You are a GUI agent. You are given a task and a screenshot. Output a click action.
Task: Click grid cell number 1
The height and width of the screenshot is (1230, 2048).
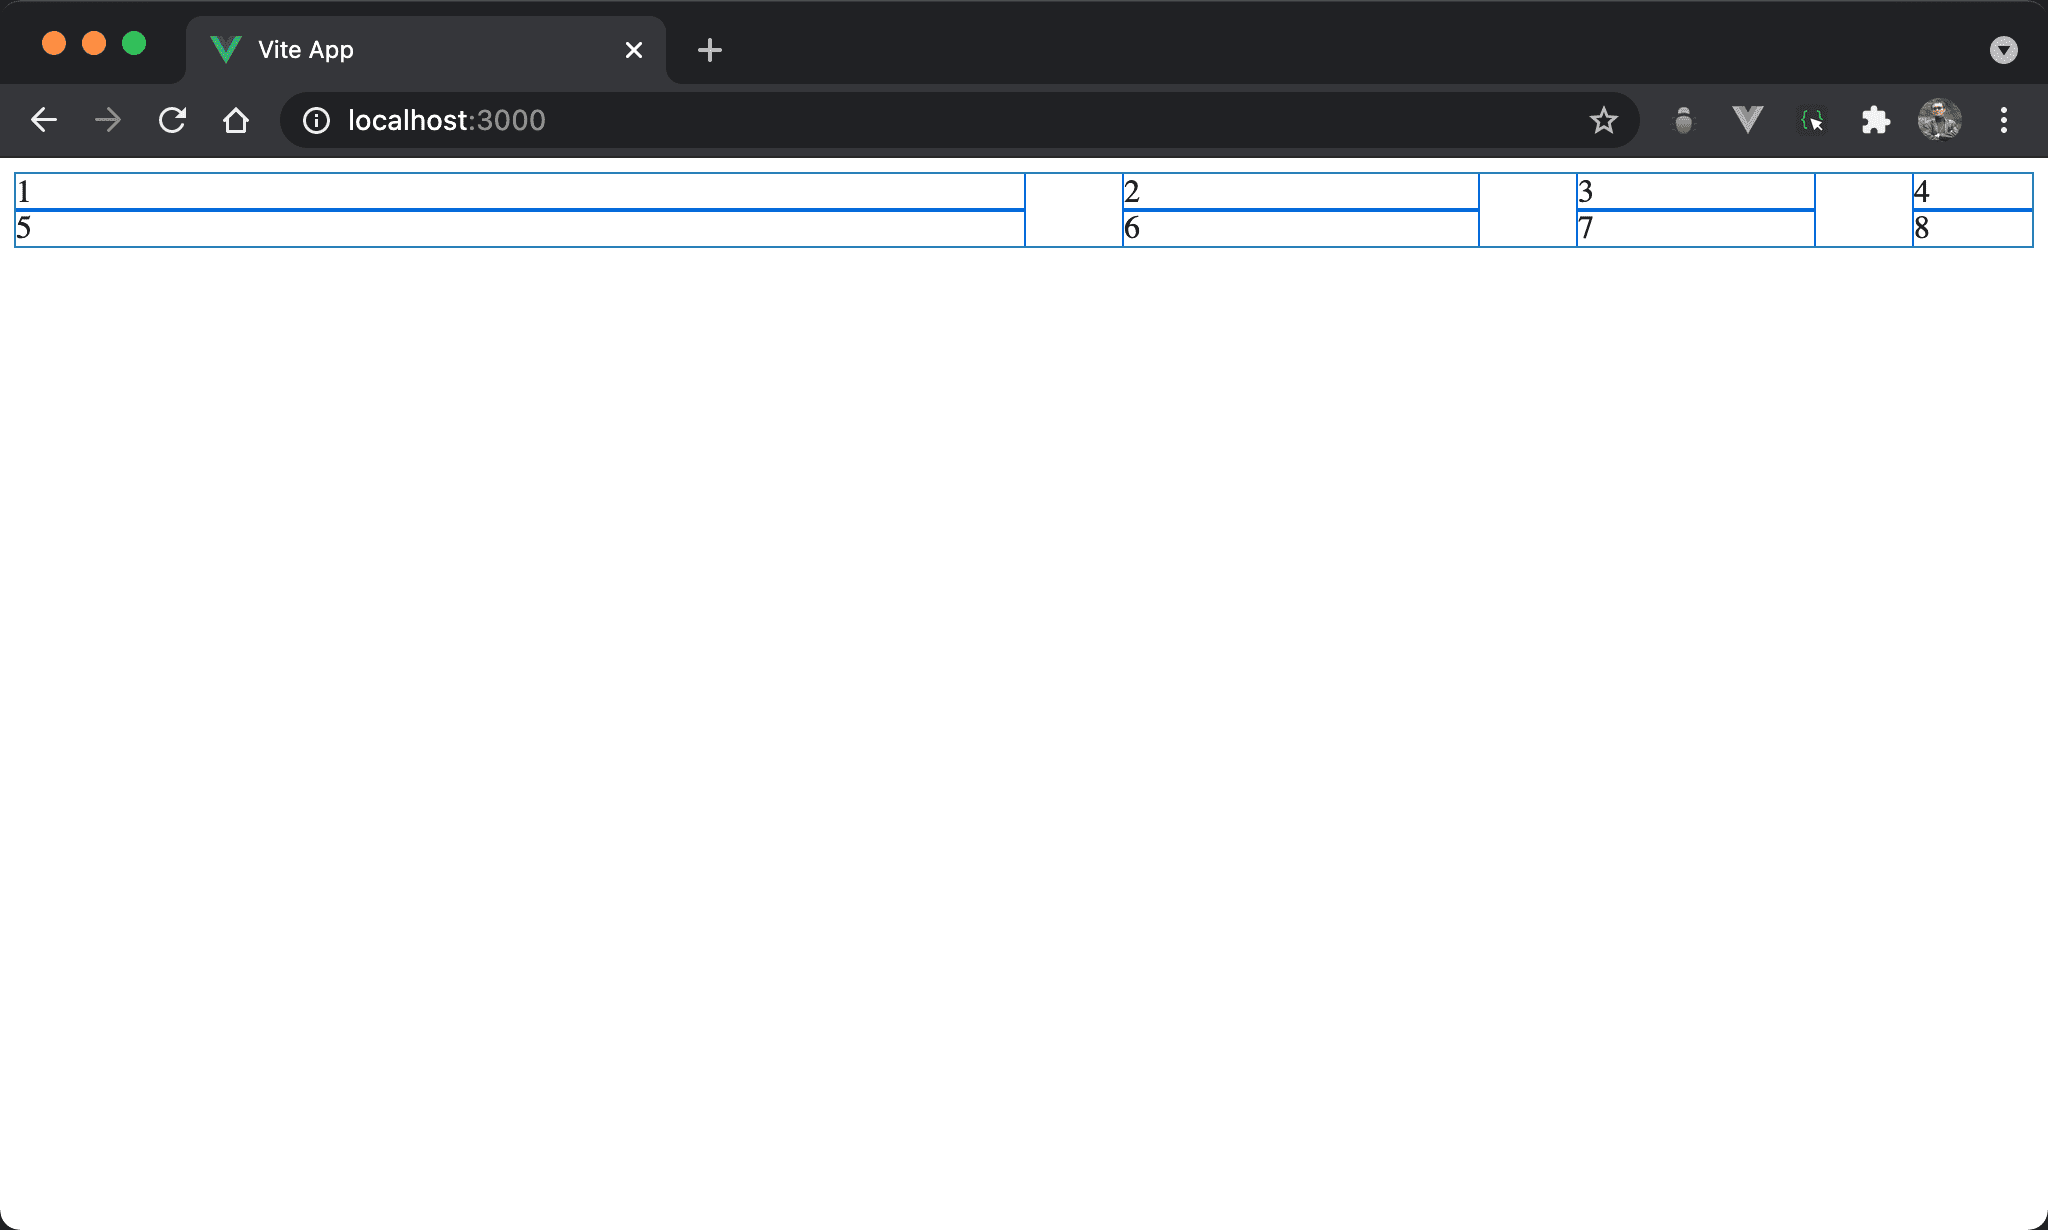point(520,191)
